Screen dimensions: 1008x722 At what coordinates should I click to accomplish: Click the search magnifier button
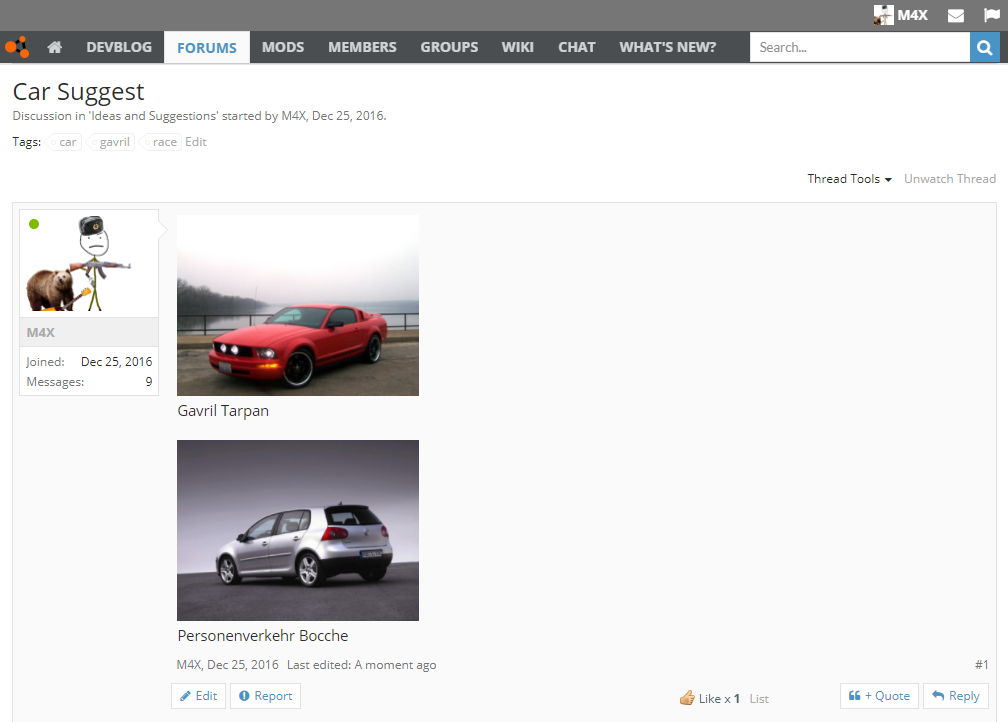[x=984, y=47]
